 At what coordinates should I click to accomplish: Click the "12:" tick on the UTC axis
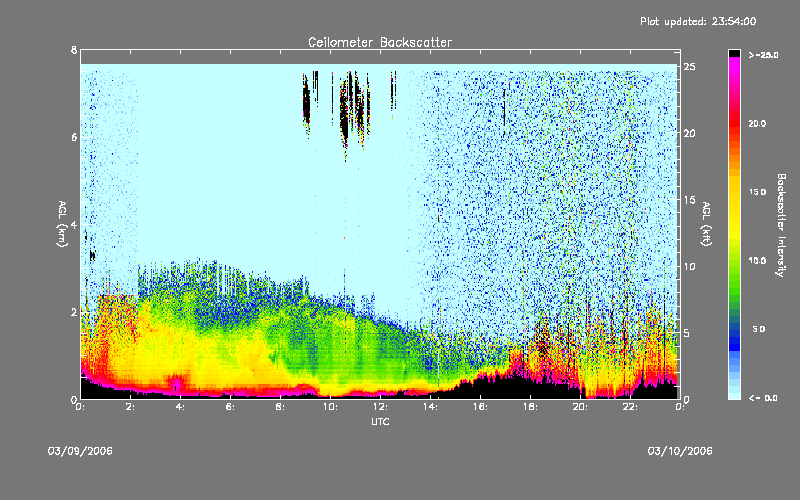380,407
